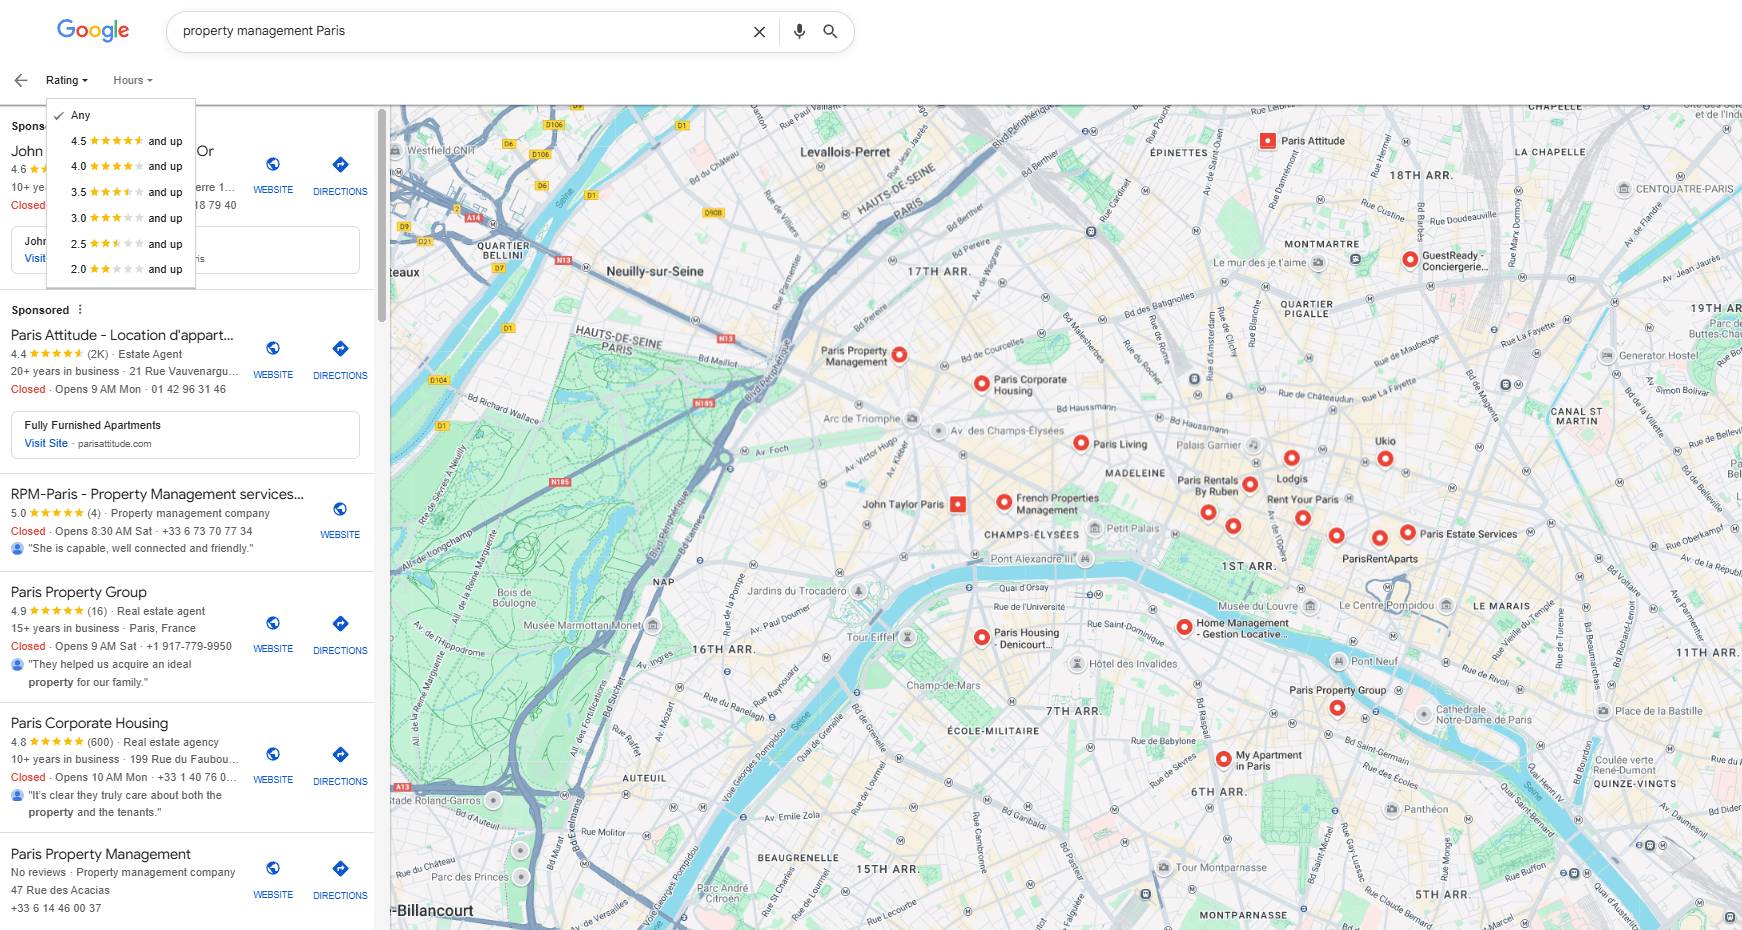The height and width of the screenshot is (930, 1742).
Task: Open Paris Property Management listing title
Action: tap(101, 854)
